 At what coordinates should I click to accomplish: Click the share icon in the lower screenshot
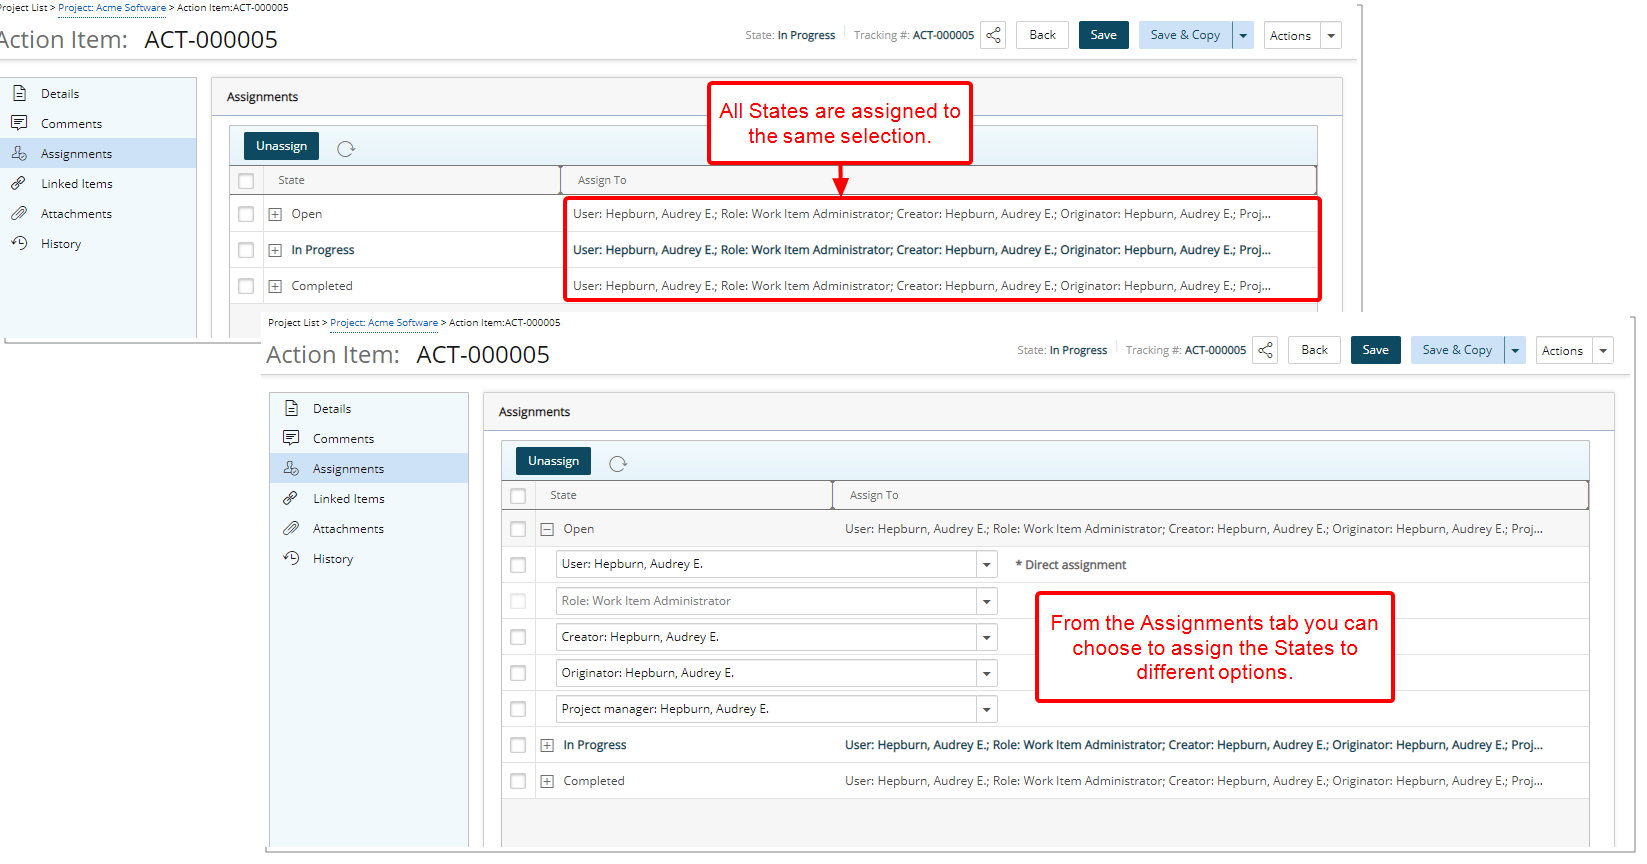(x=1265, y=351)
